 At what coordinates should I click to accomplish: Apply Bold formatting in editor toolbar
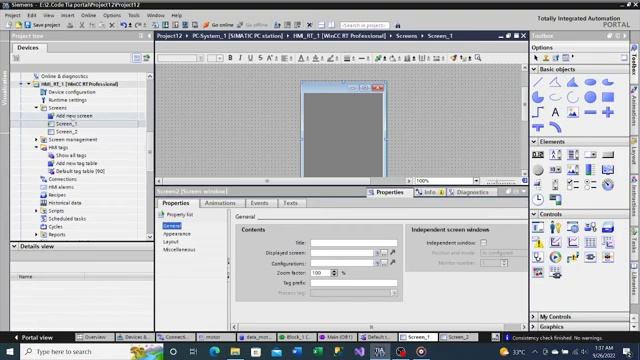pos(230,58)
